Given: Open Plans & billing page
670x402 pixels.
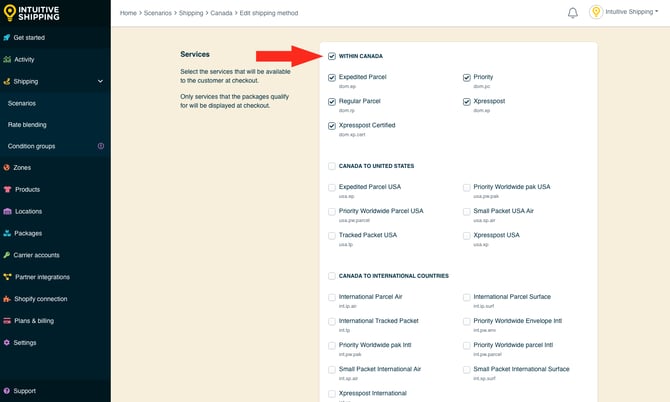Looking at the screenshot, I should (x=34, y=321).
